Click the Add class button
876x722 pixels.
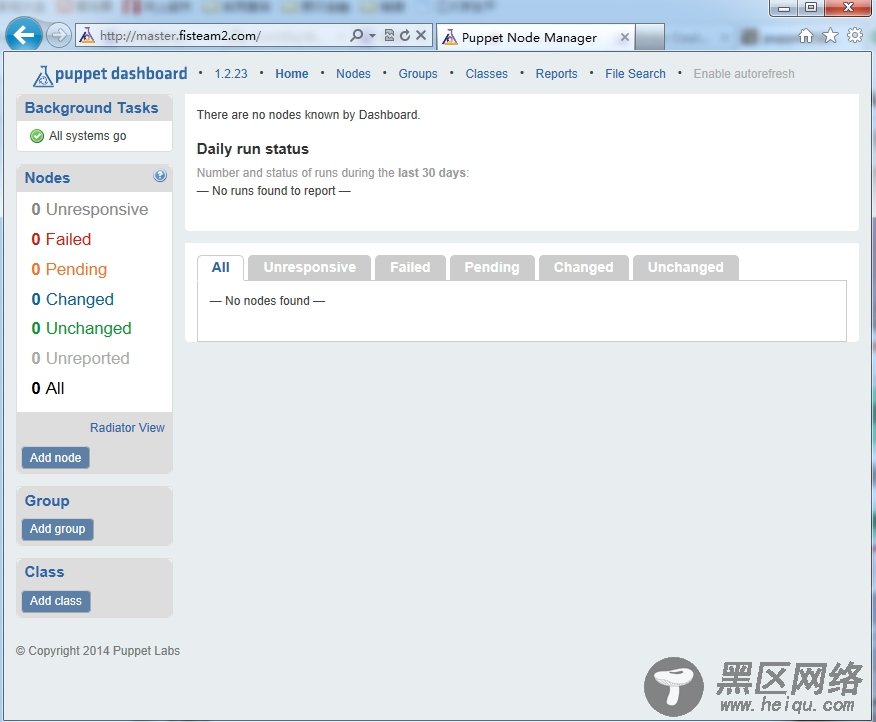coord(56,601)
